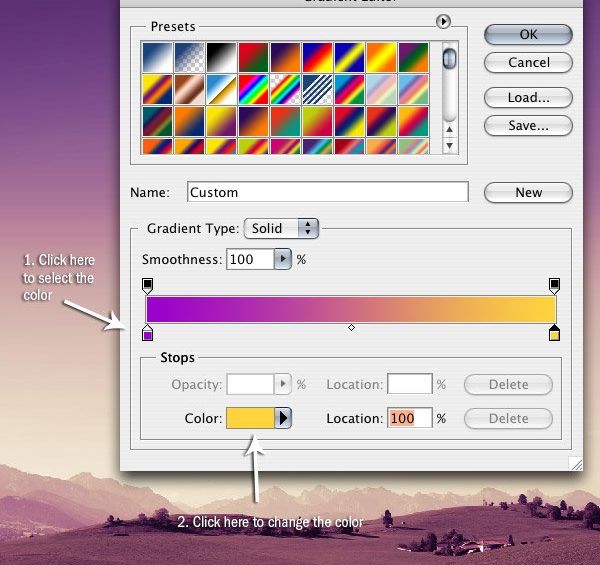This screenshot has width=600, height=565.
Task: Click the Smoothness value field
Action: pos(250,259)
